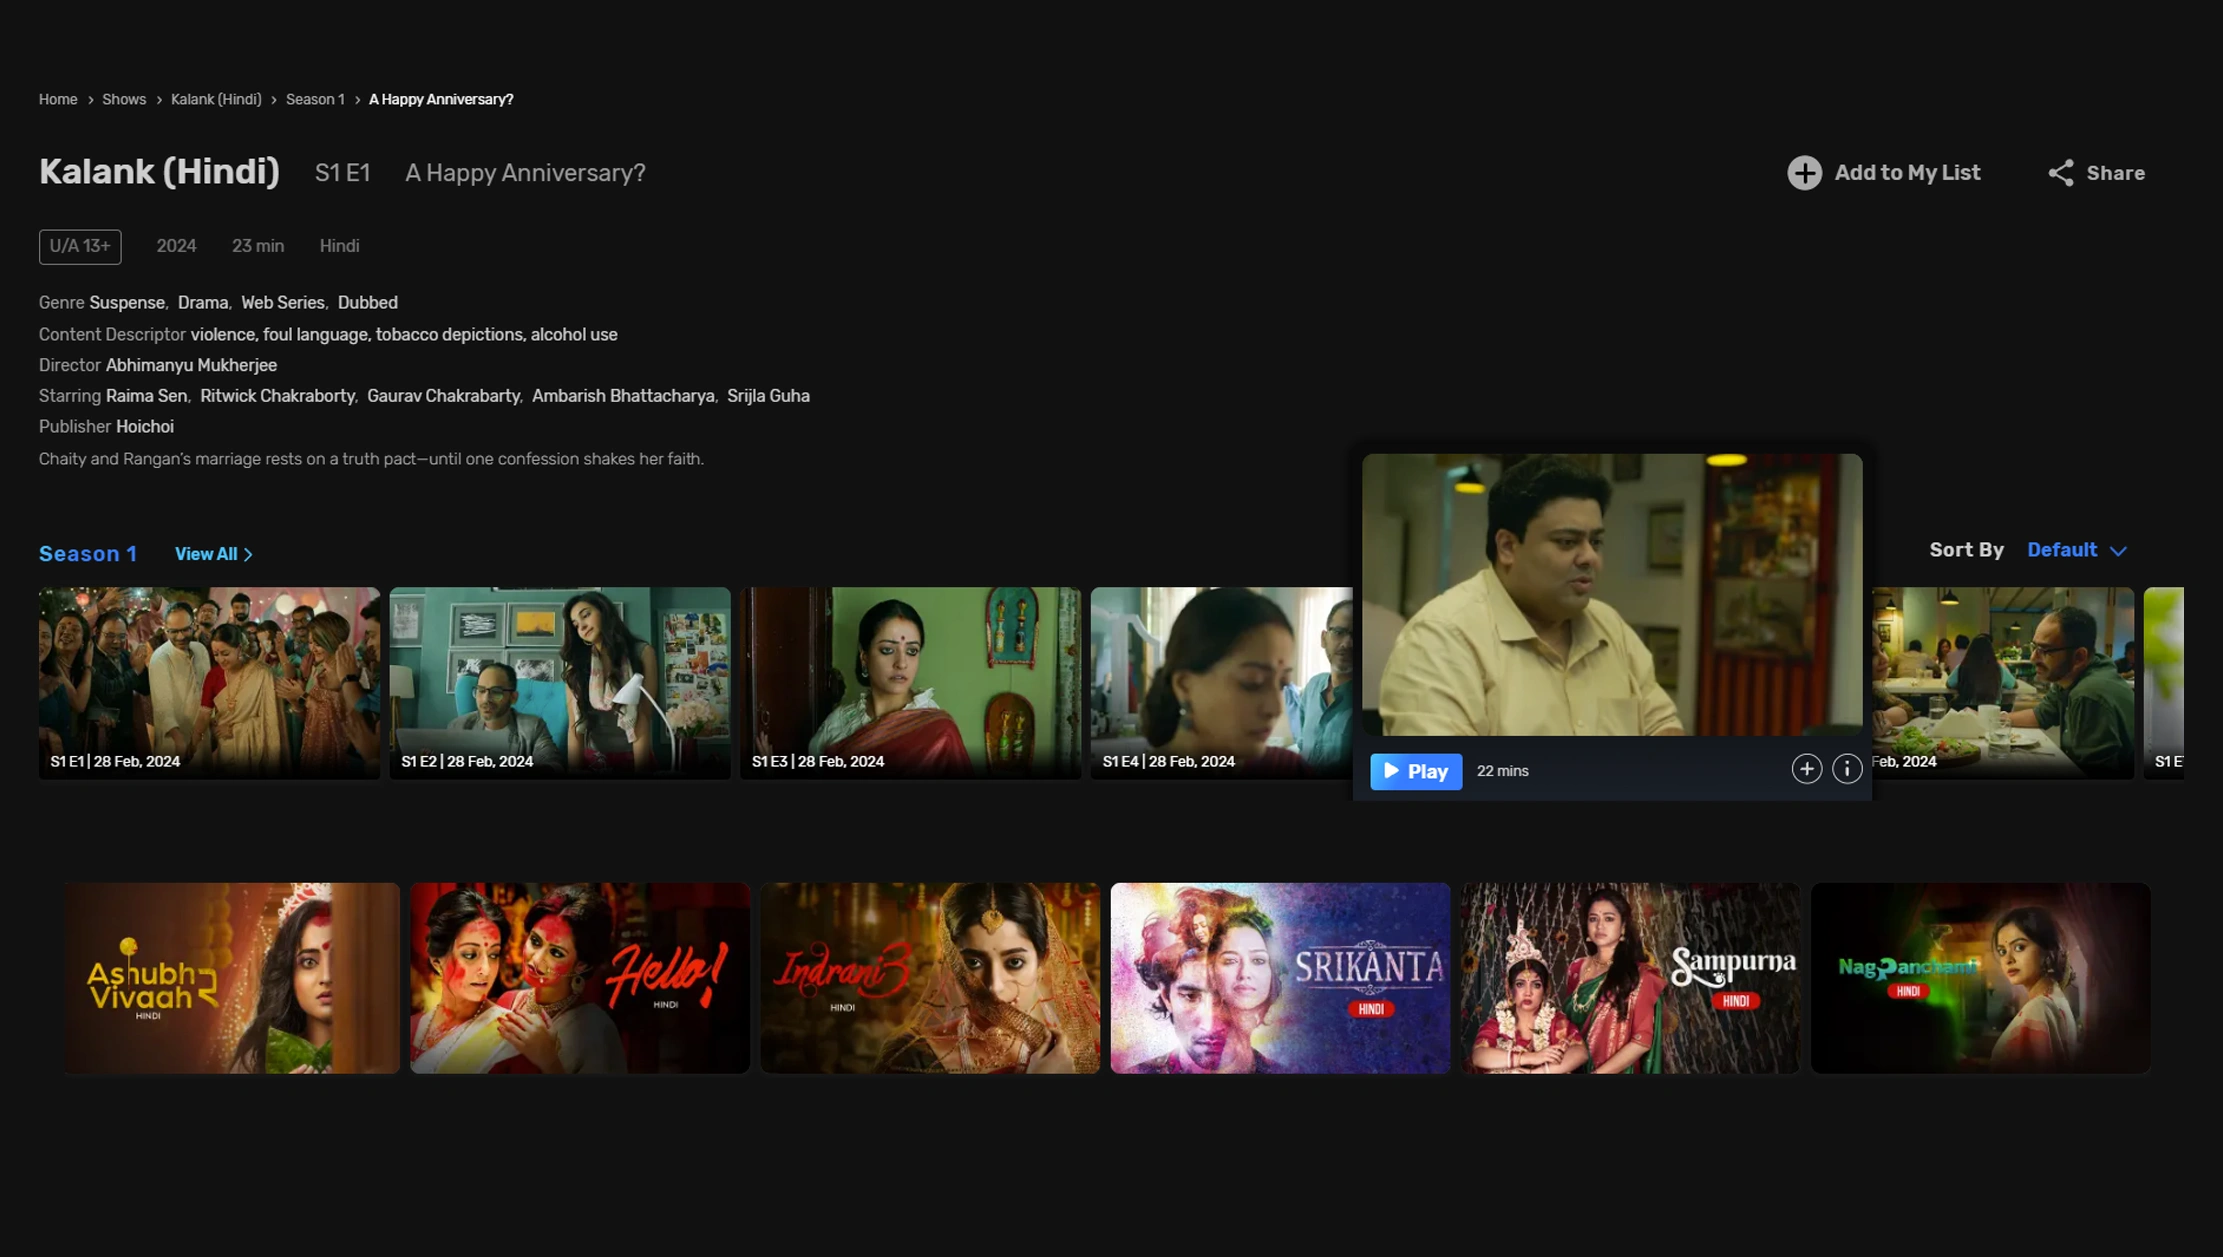
Task: Click the '23 min' runtime text
Action: [x=258, y=246]
